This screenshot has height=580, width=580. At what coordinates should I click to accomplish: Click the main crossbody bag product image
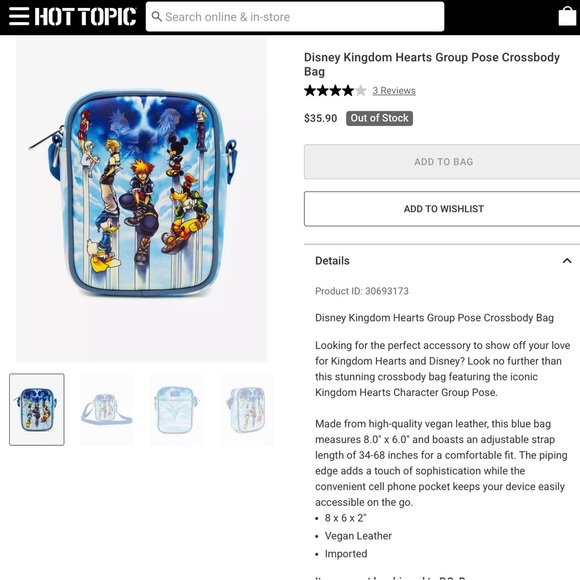point(141,199)
